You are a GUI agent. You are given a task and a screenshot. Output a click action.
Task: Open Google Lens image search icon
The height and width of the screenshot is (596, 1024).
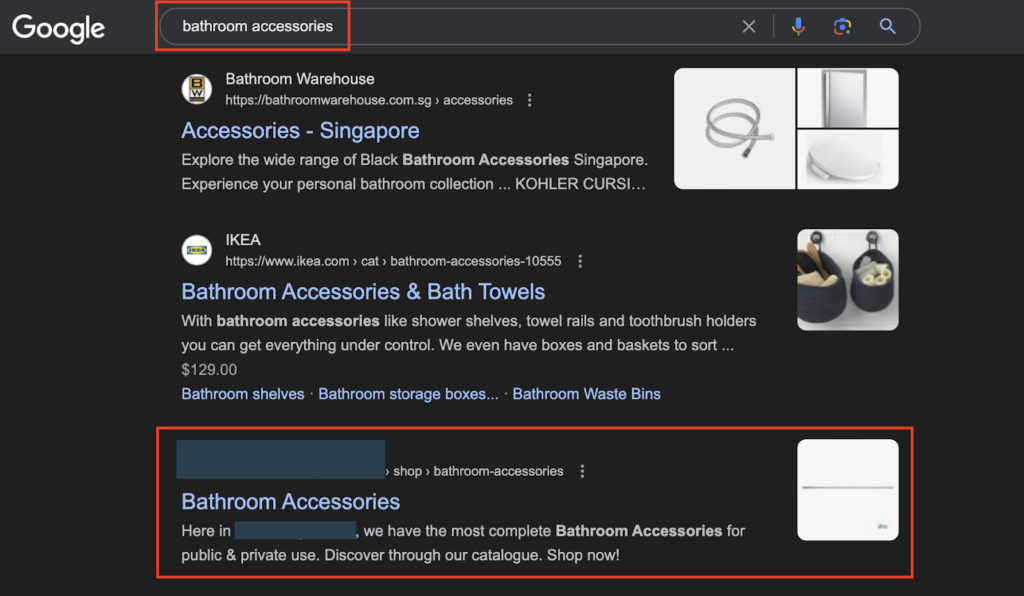click(x=842, y=27)
